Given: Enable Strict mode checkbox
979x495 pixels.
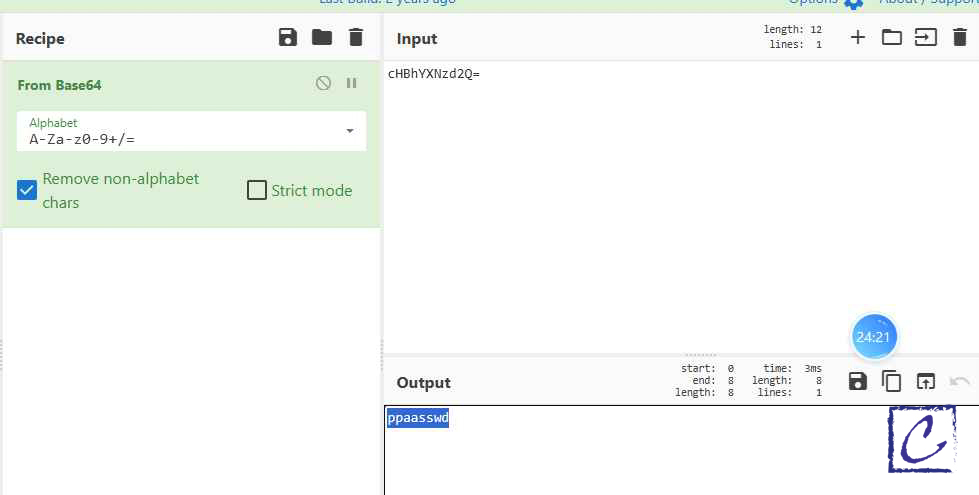Looking at the screenshot, I should (x=257, y=190).
